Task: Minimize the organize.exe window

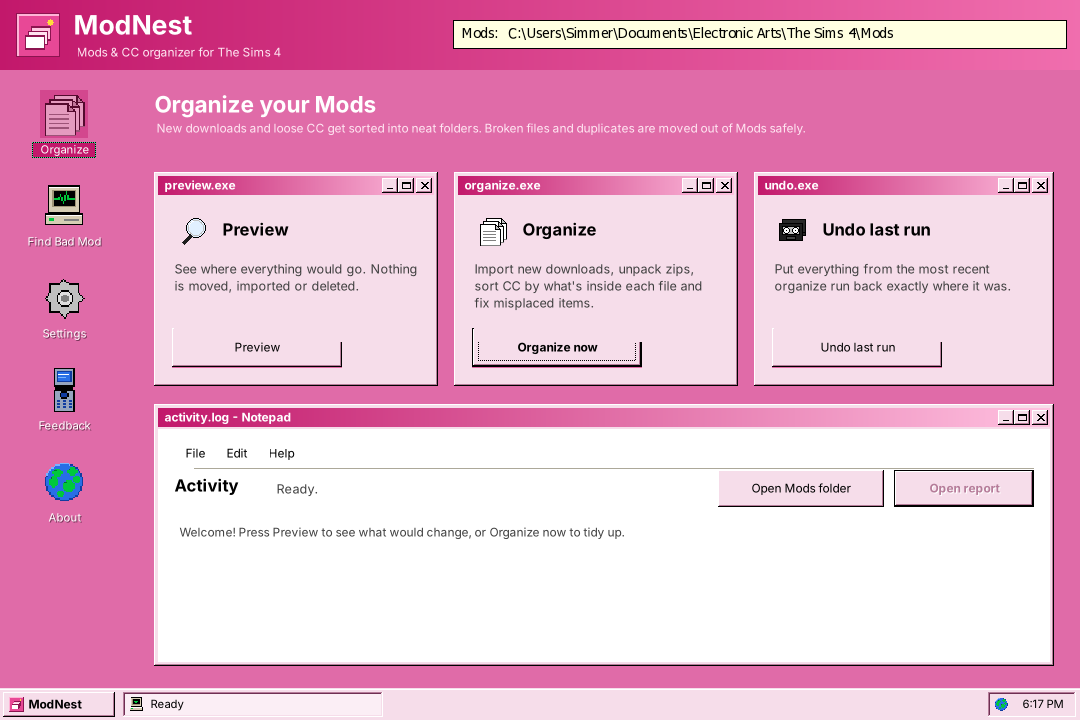Action: tap(689, 185)
